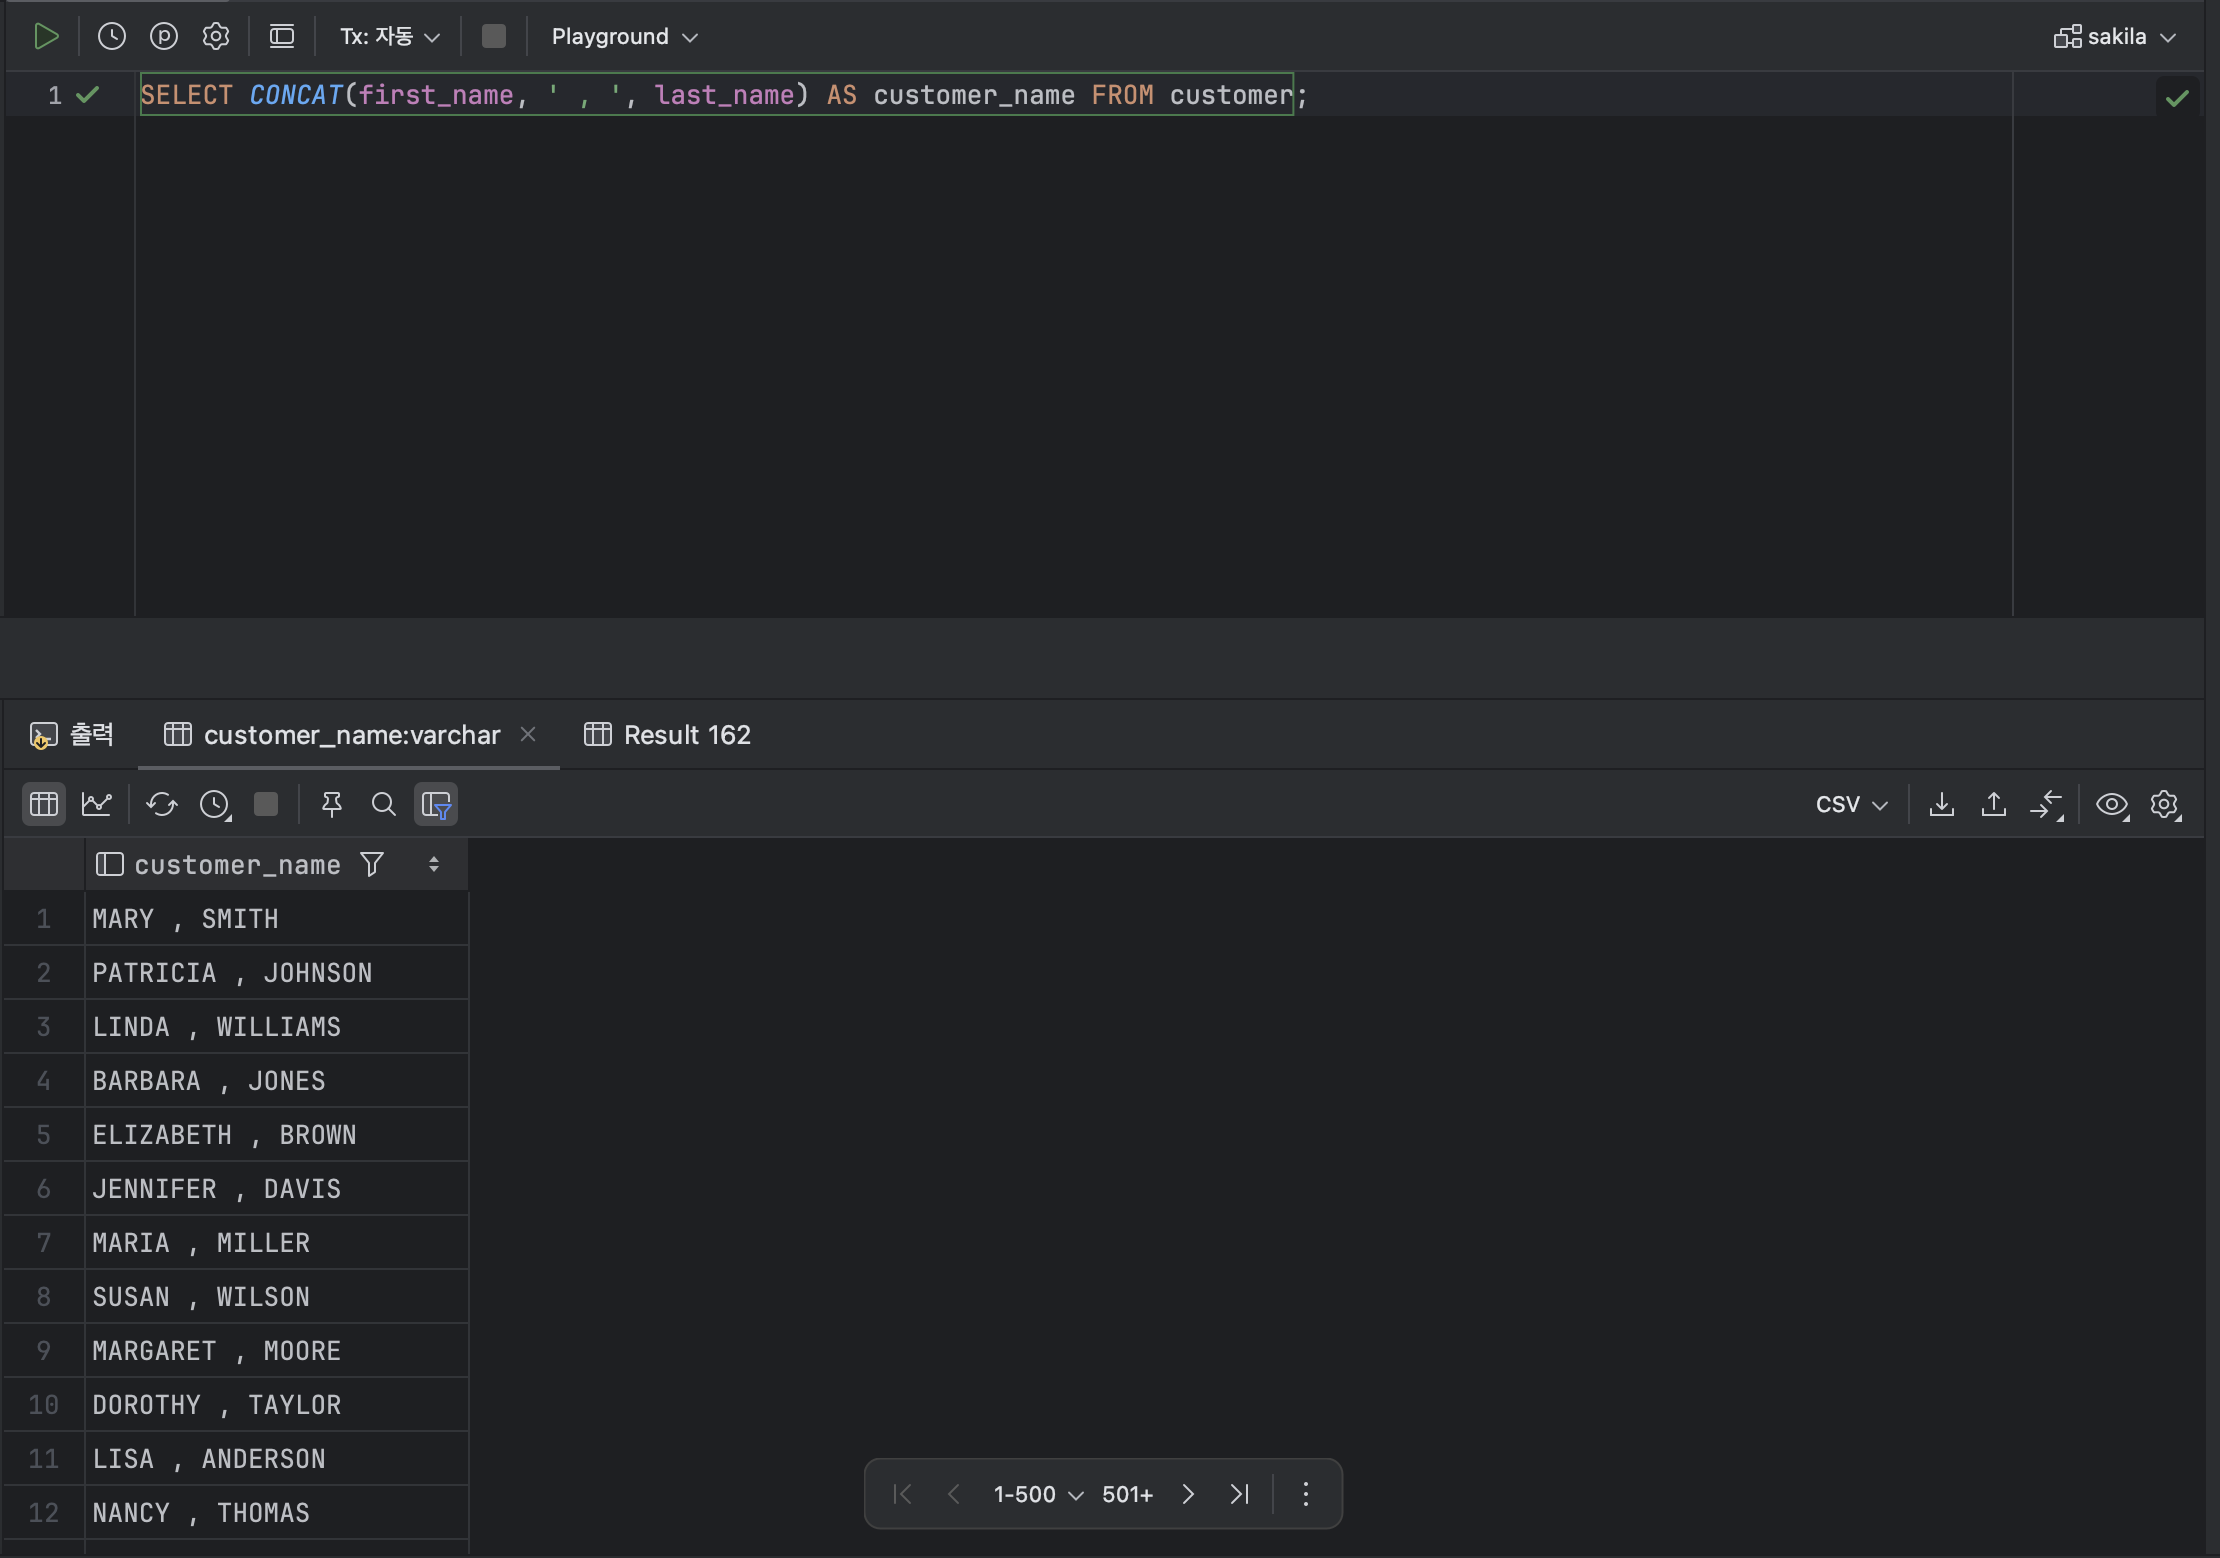The image size is (2220, 1558).
Task: Click the Explain Plan icon
Action: click(x=164, y=37)
